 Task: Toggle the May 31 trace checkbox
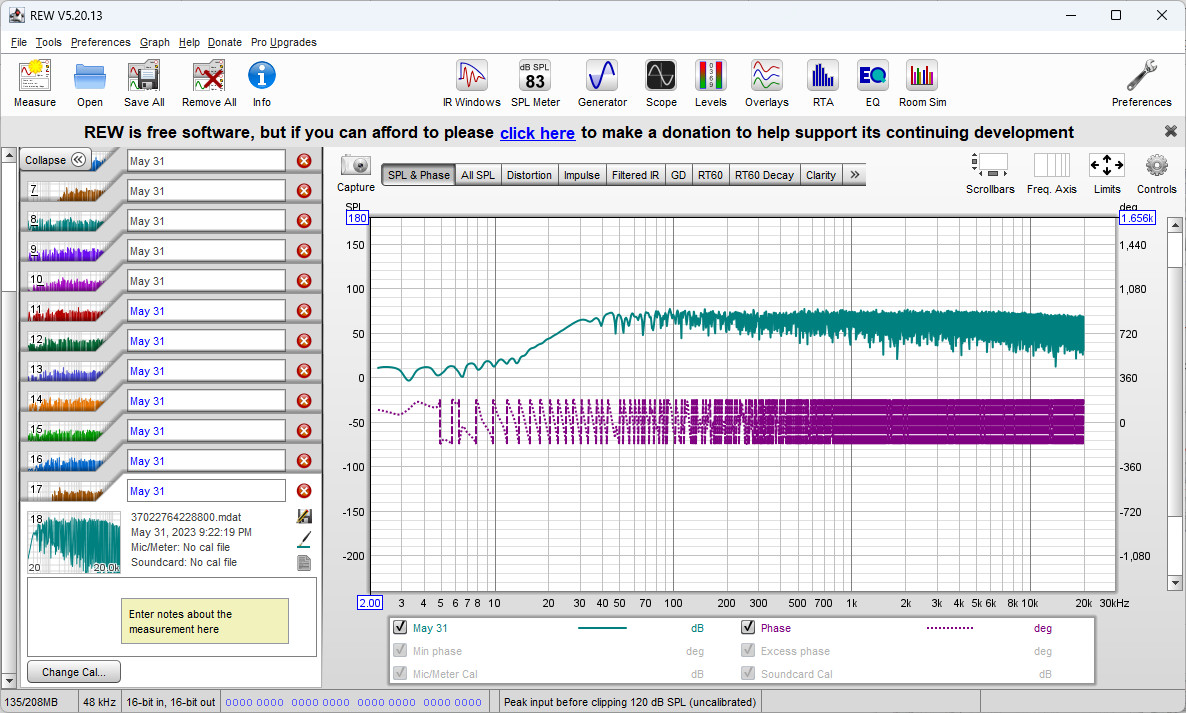(x=400, y=627)
